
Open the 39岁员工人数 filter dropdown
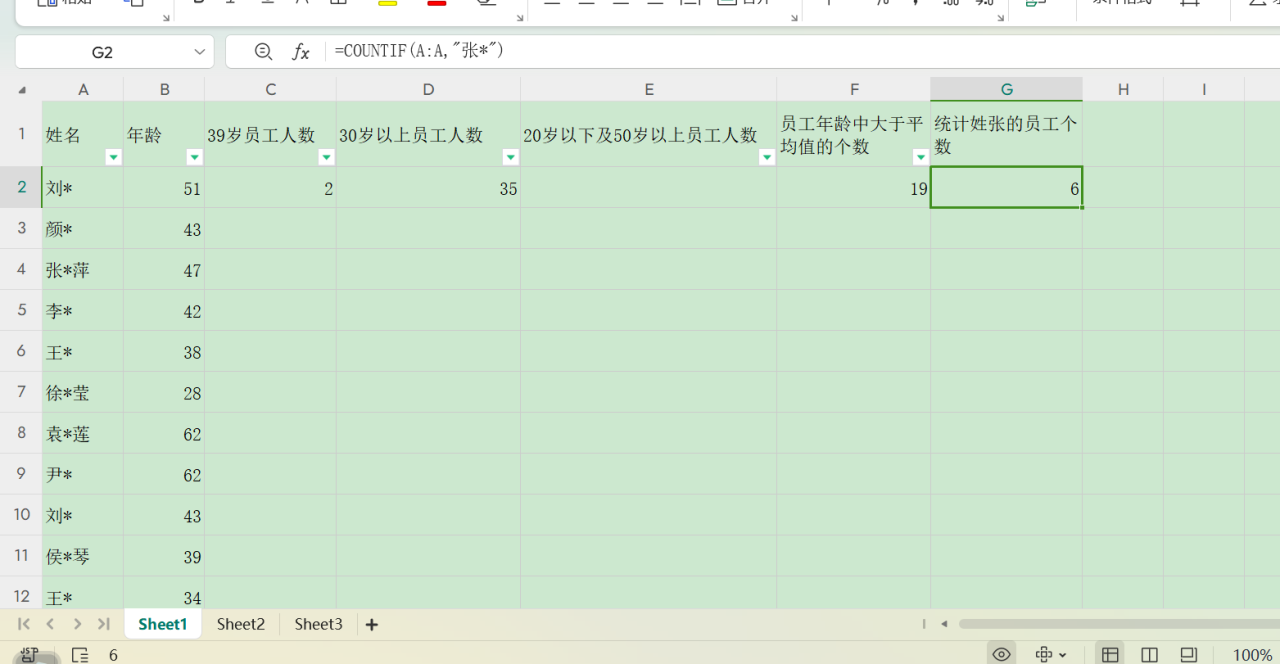click(x=326, y=157)
